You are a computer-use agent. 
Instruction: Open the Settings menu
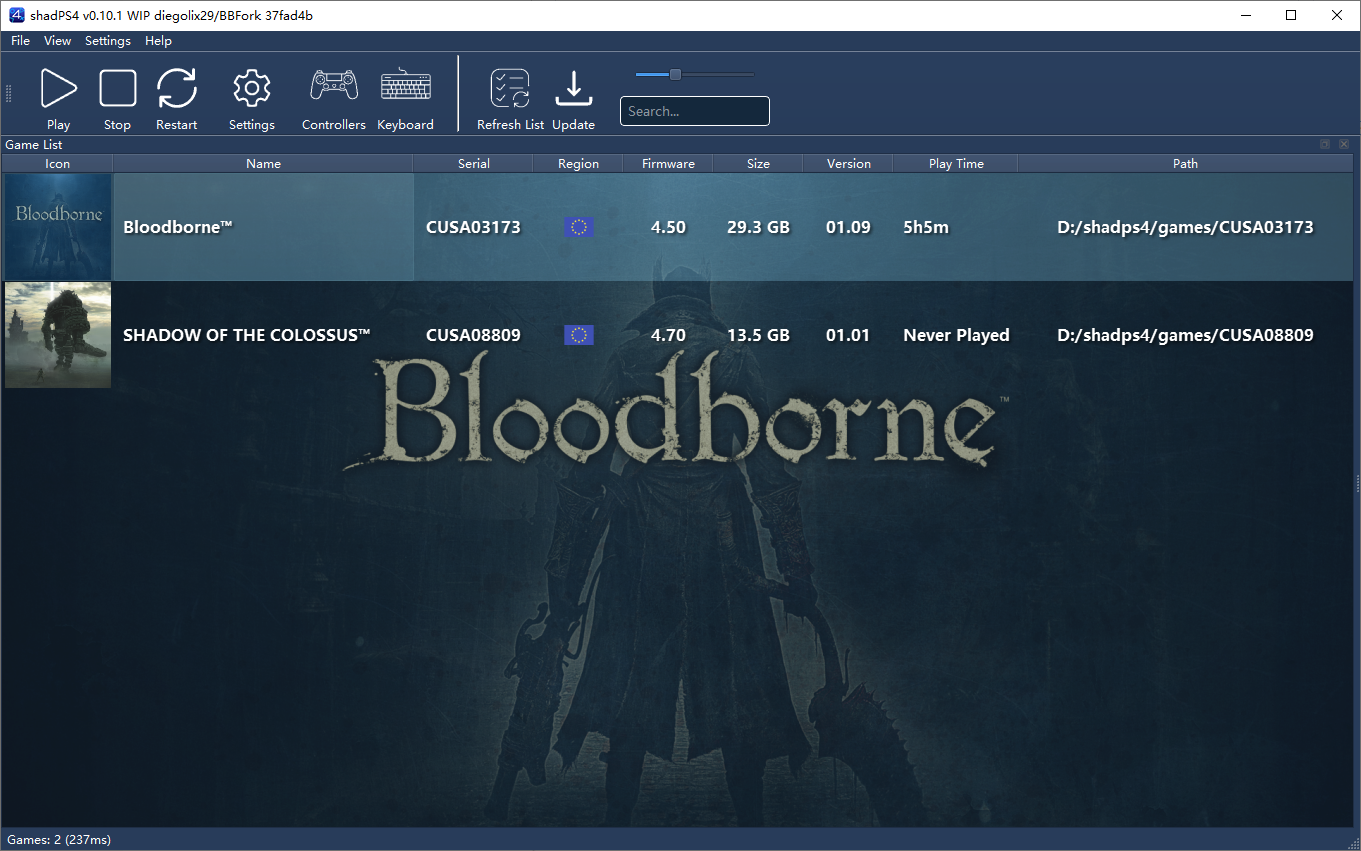pos(108,41)
